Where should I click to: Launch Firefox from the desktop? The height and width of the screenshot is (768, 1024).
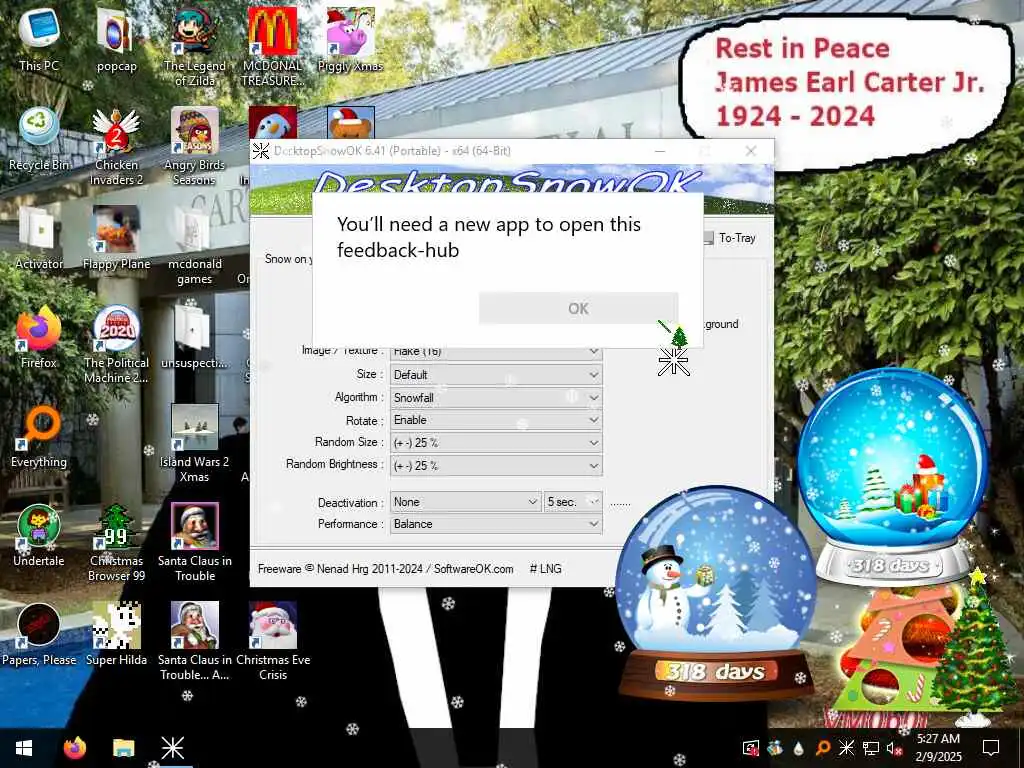39,337
